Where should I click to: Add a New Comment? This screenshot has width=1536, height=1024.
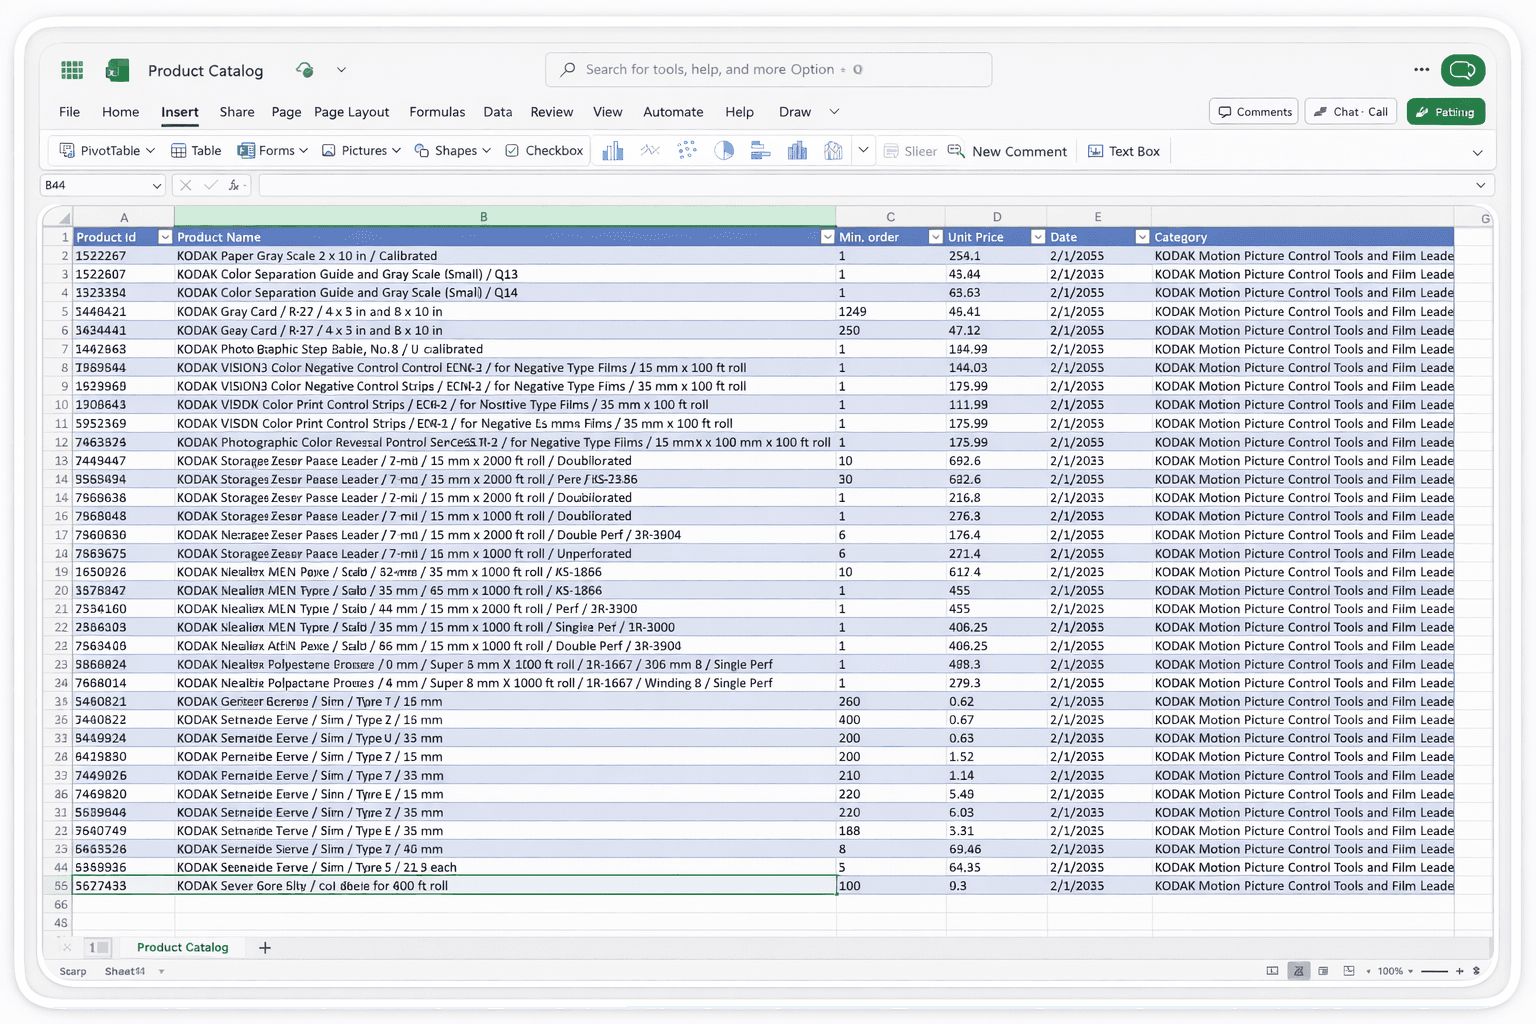(1008, 150)
